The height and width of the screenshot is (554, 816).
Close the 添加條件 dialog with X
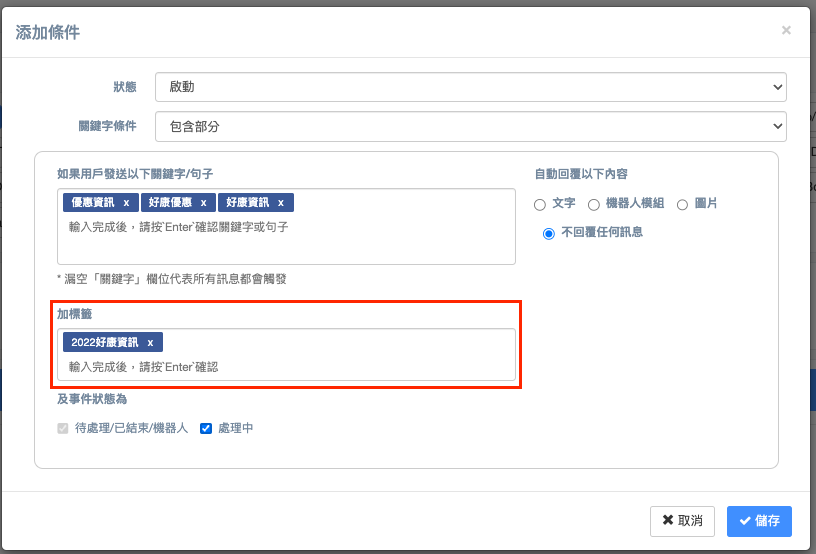pyautogui.click(x=786, y=31)
